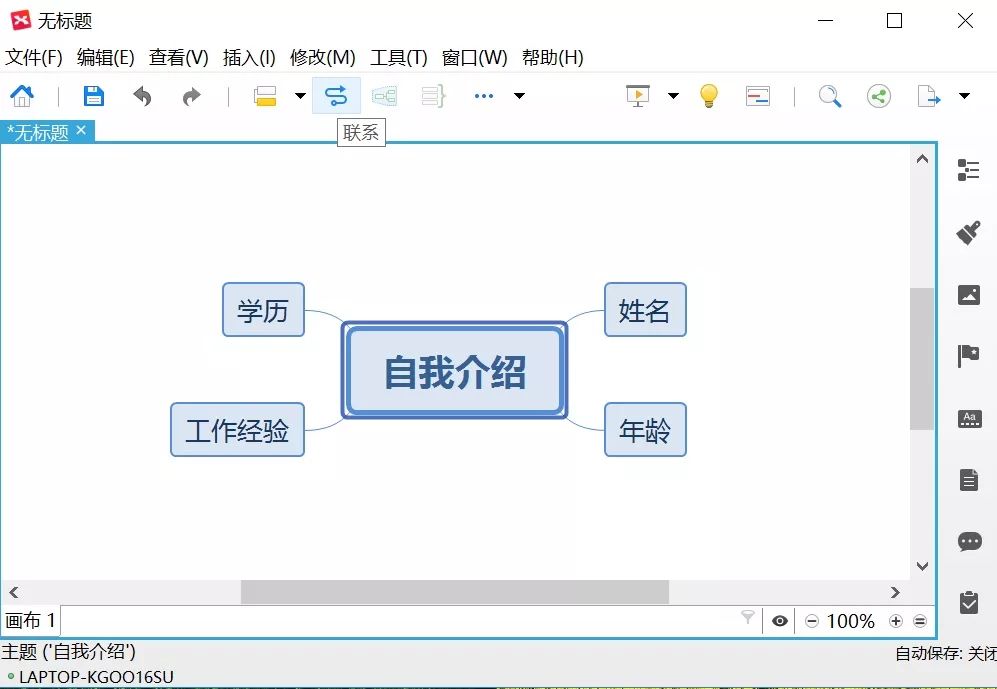Open the Format brush panel
Screen dimensions: 997x689
(x=968, y=232)
